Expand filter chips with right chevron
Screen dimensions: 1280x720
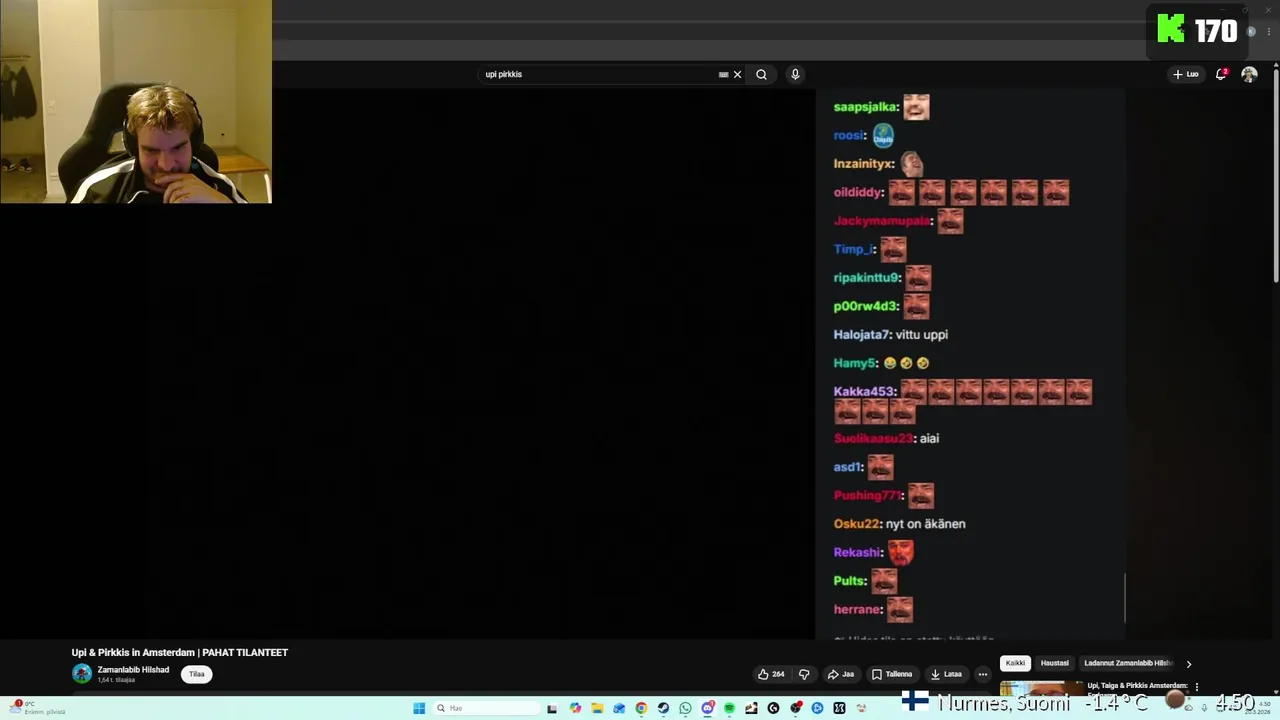tap(1188, 663)
